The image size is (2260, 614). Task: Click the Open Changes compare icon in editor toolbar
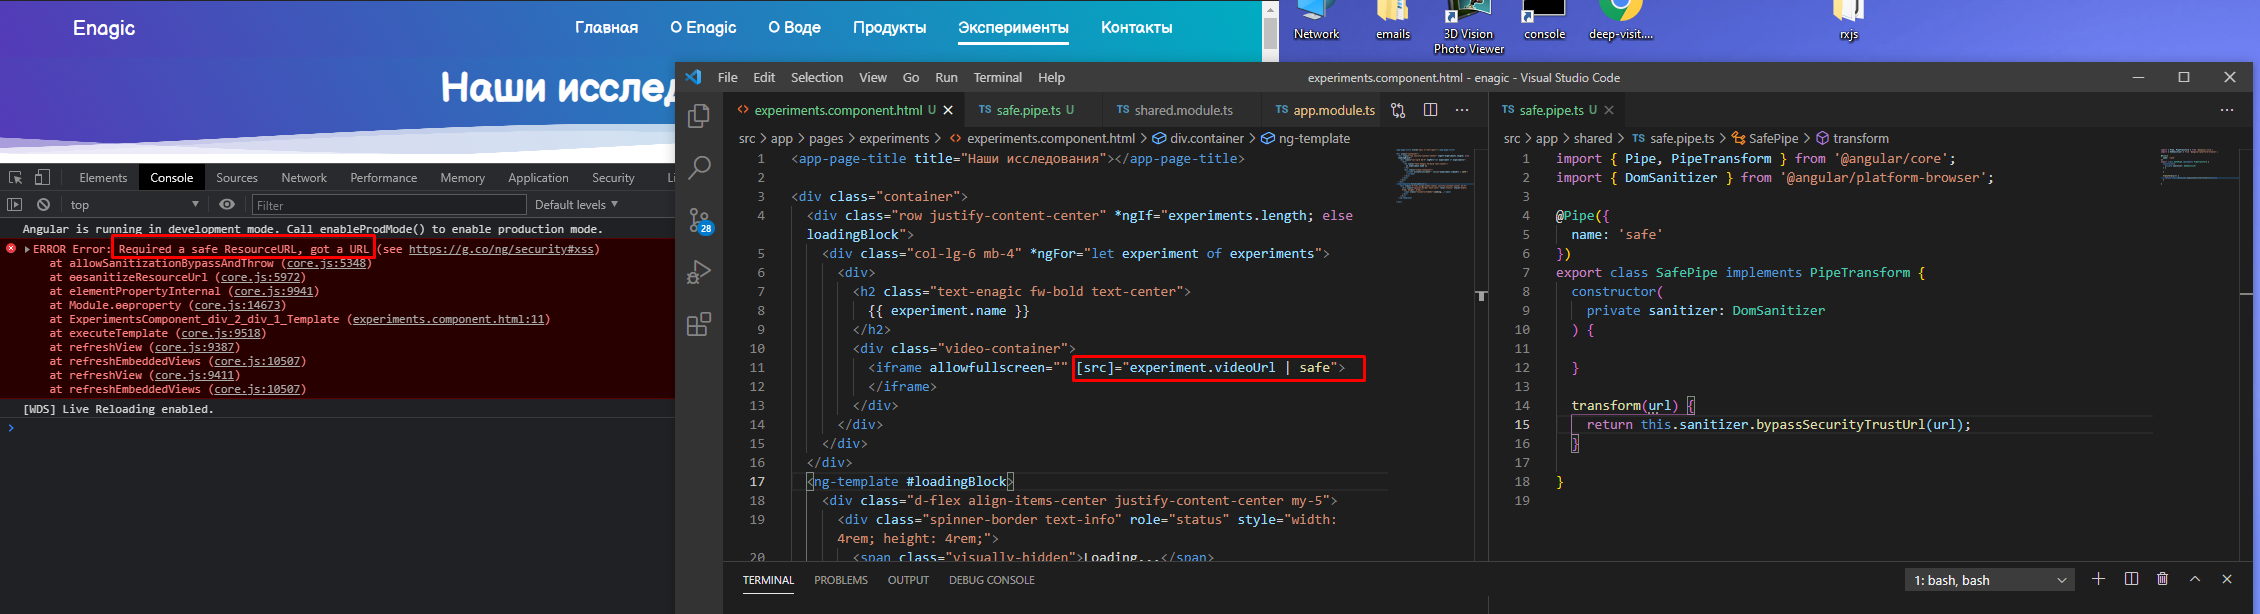(x=1398, y=110)
